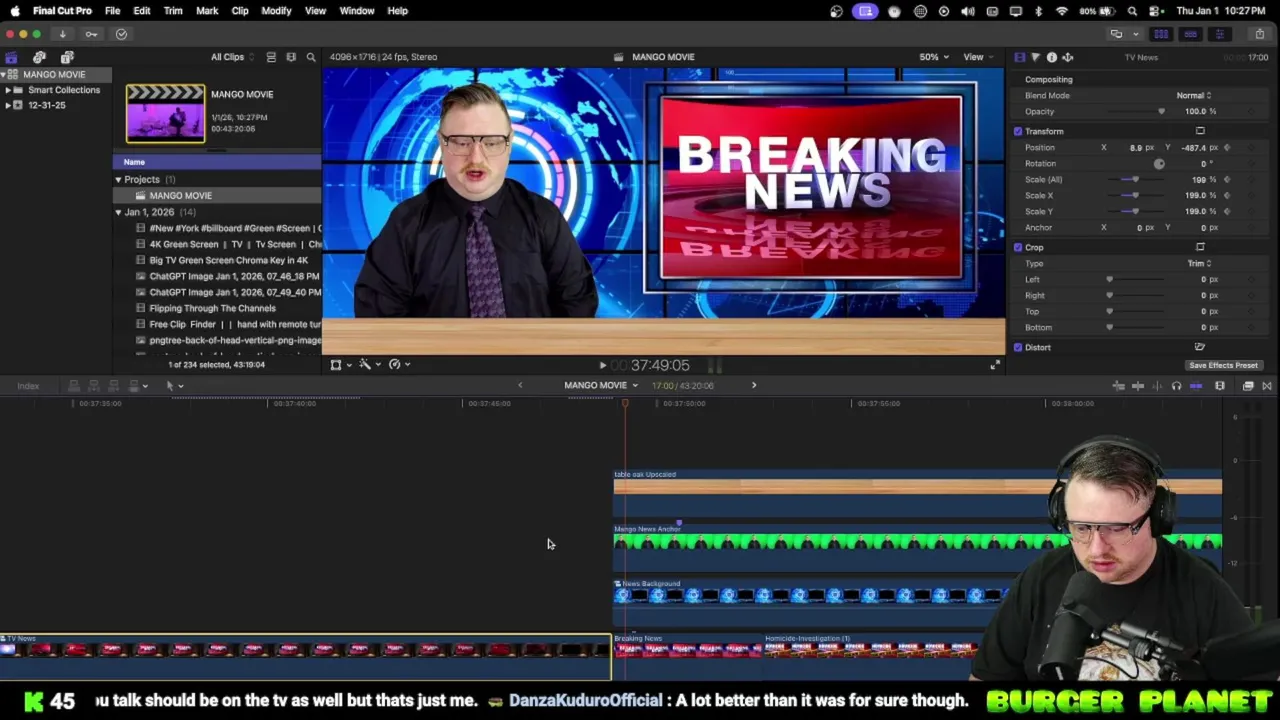Screen dimensions: 1280x720
Task: Click the Scale X slider
Action: pos(1135,195)
